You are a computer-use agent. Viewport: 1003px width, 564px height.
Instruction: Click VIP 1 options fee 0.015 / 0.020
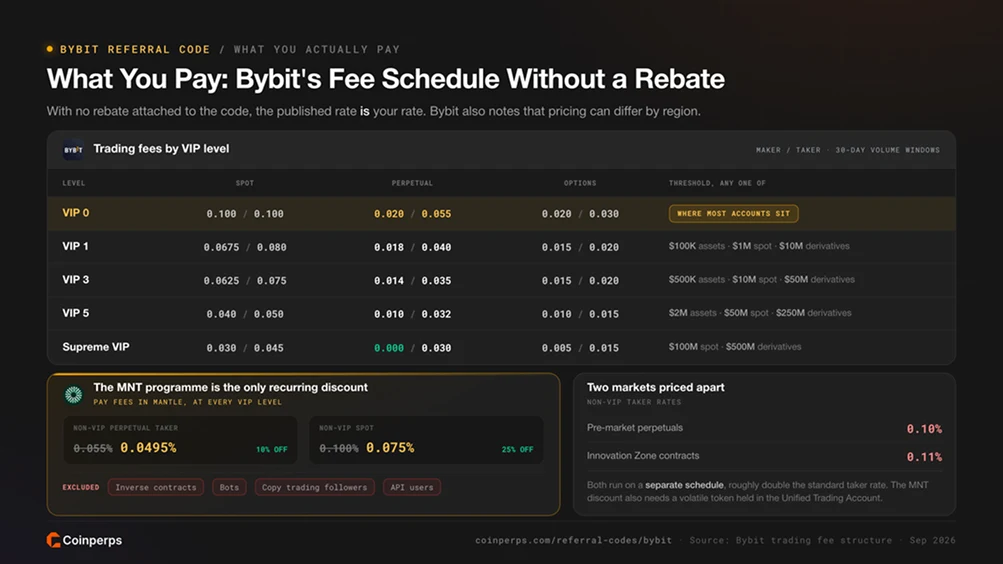(x=580, y=247)
